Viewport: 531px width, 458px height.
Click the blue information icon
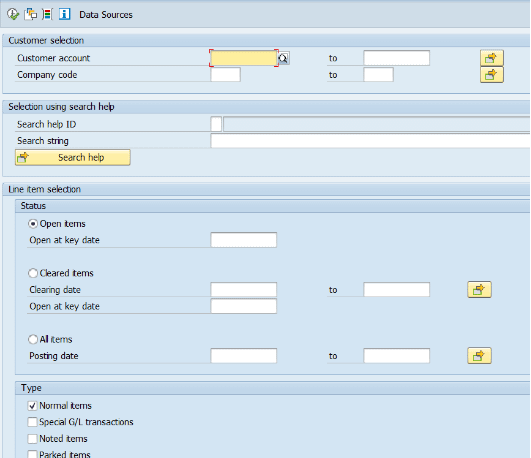pos(64,14)
